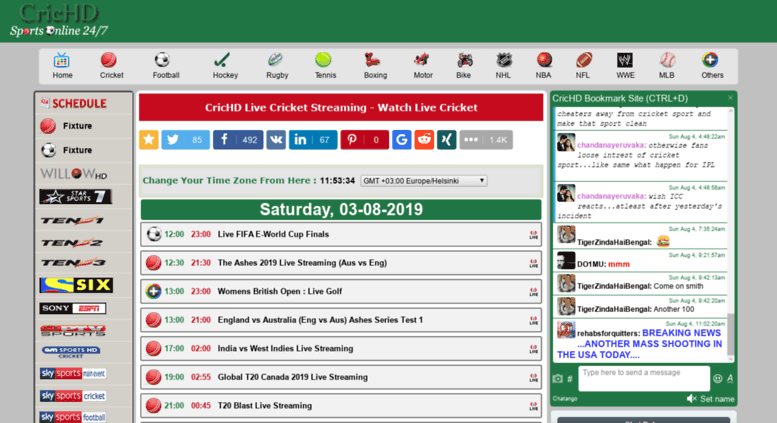Share on LinkedIn with 67 count
Screen dimensions: 777x423
coord(313,140)
